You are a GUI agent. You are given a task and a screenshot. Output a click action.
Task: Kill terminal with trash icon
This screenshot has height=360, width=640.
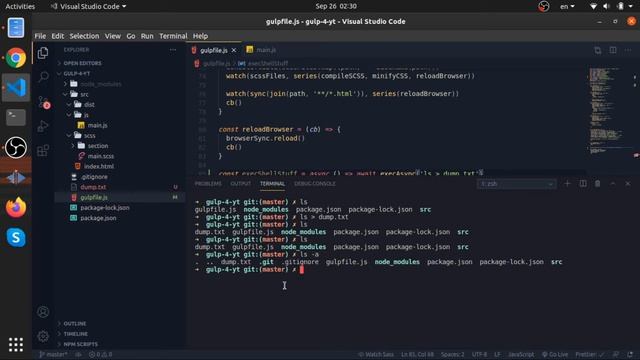(598, 184)
